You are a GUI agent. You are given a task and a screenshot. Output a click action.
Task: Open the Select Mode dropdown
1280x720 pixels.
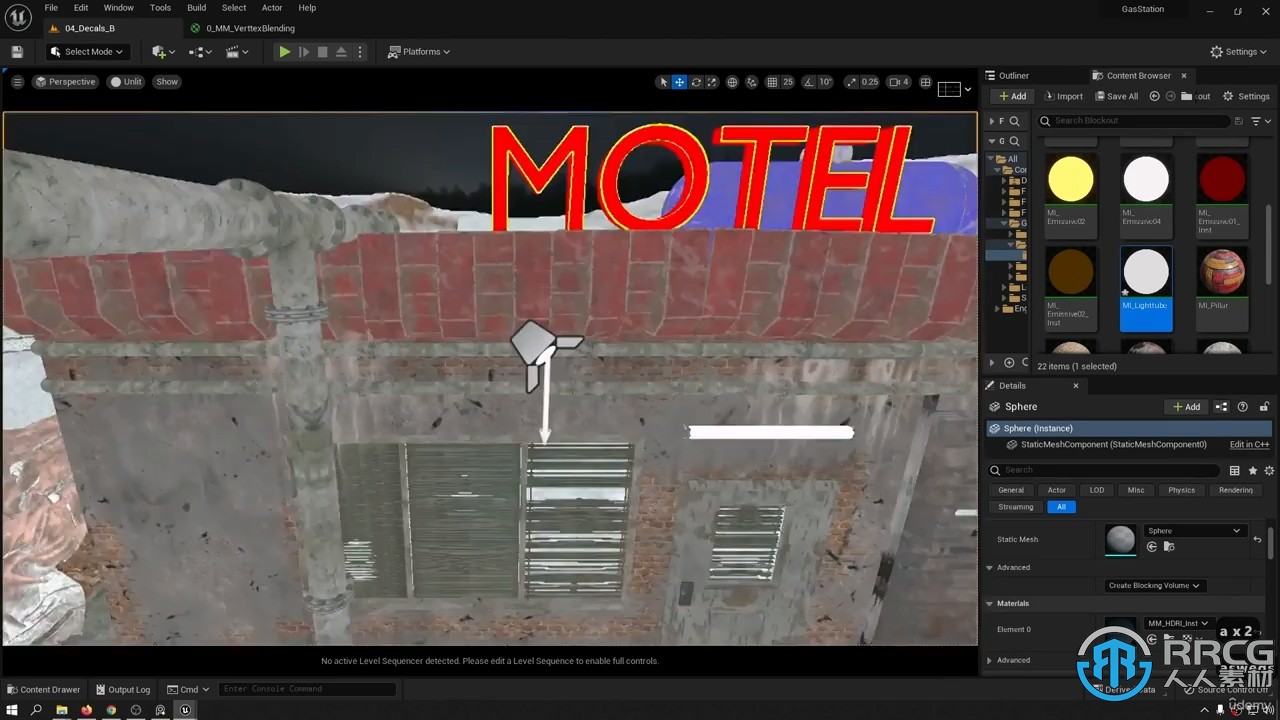pyautogui.click(x=88, y=52)
